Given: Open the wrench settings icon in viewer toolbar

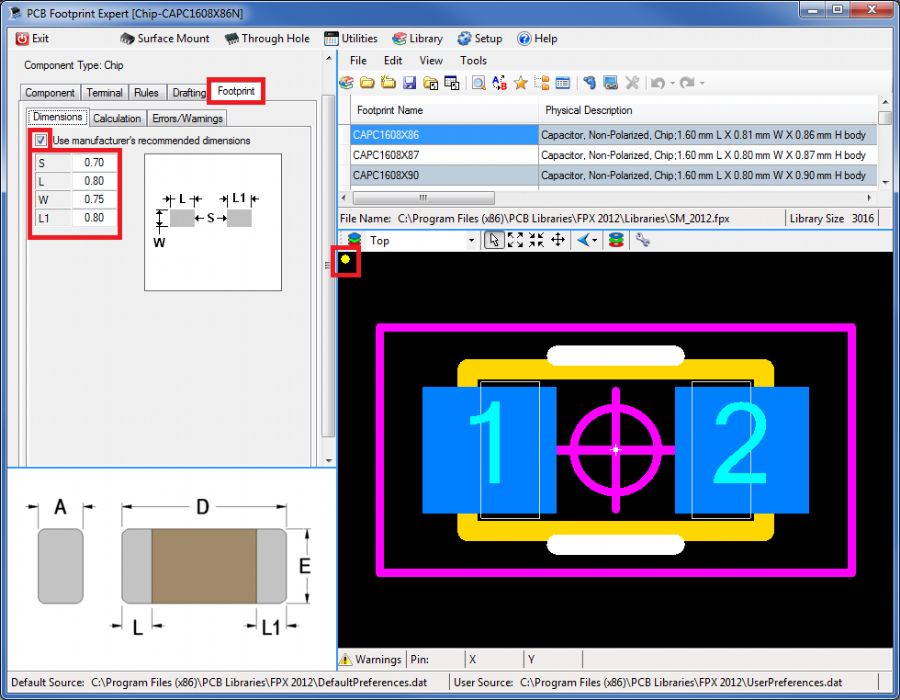Looking at the screenshot, I should 642,240.
